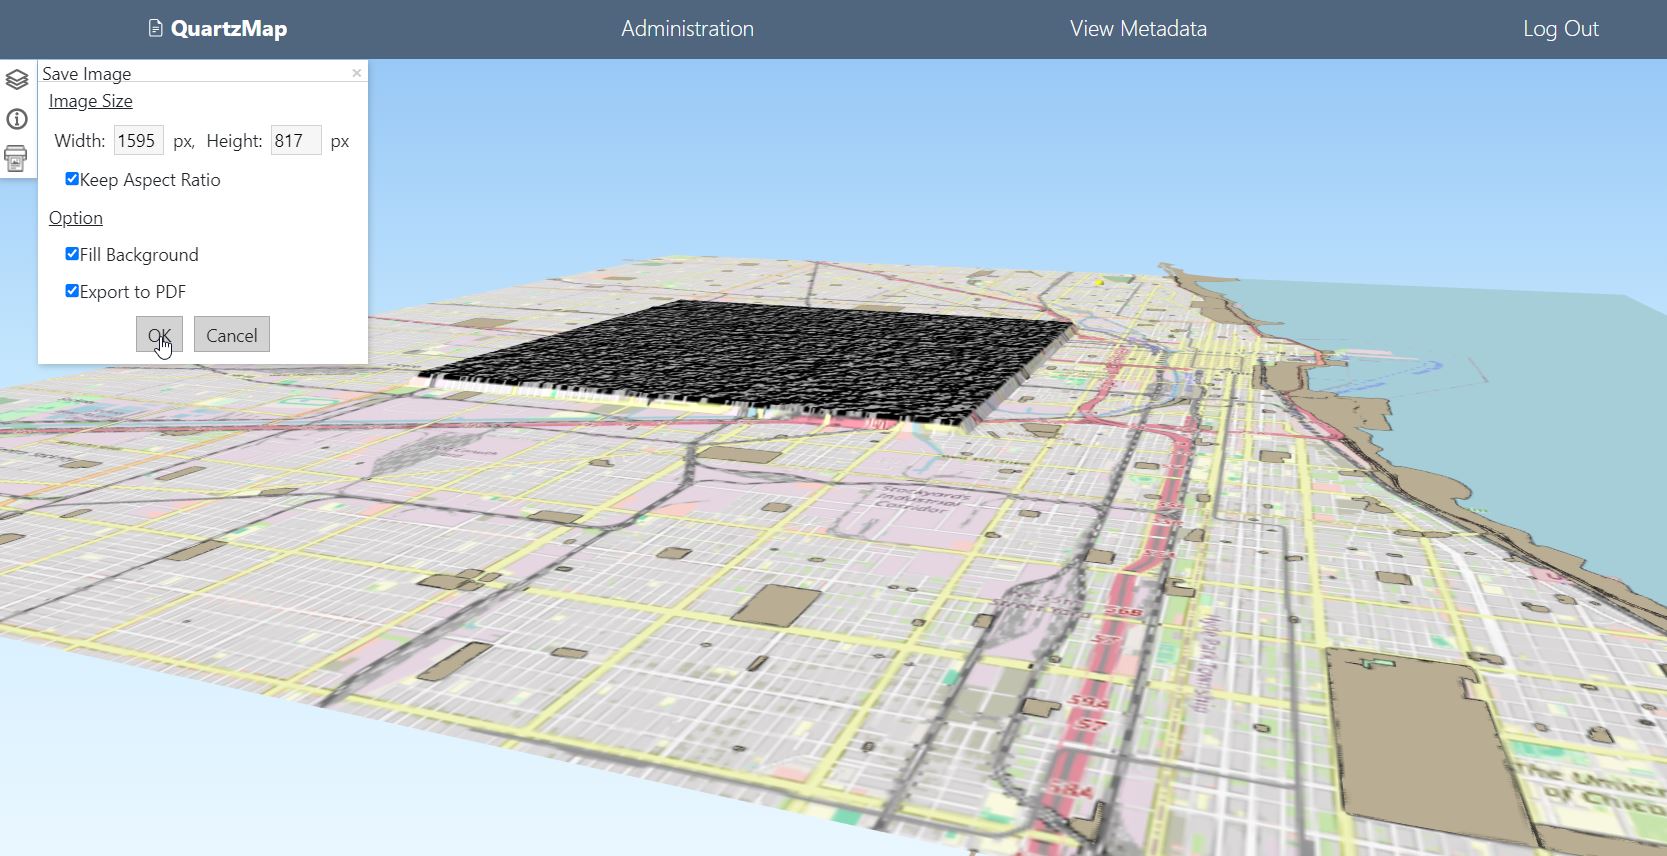
Task: Uncheck Keep Aspect Ratio checkbox
Action: [x=72, y=179]
